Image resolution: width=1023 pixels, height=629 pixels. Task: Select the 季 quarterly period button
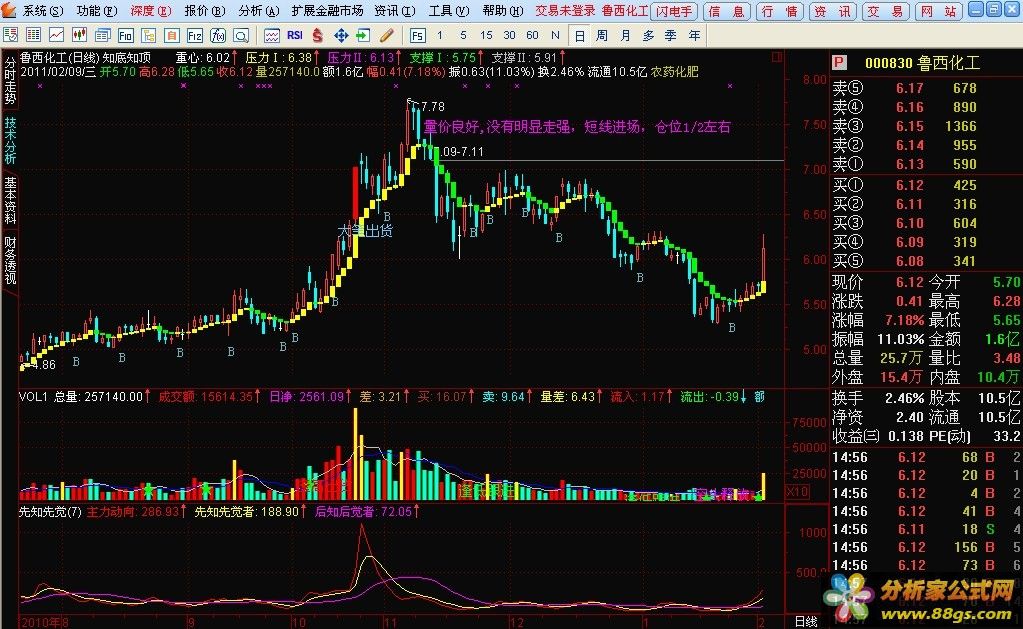(671, 35)
